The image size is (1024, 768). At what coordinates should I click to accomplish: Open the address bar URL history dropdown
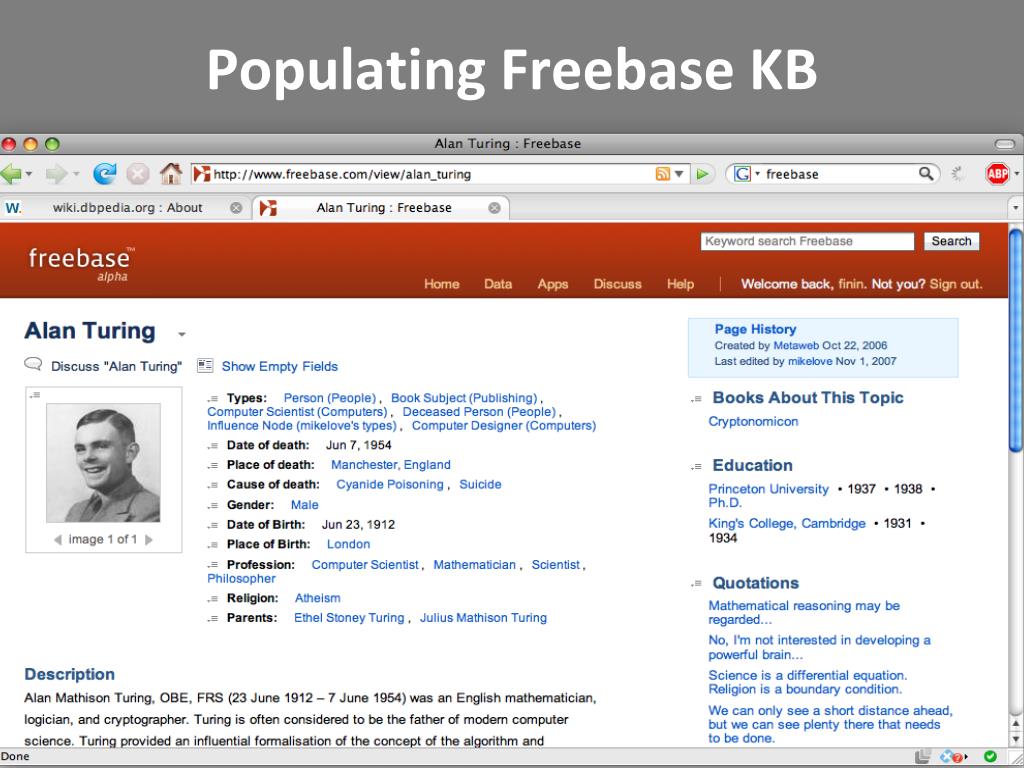coord(679,174)
